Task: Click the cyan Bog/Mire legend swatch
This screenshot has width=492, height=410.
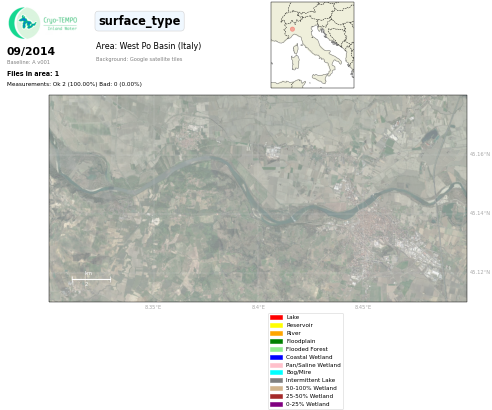Action: pyautogui.click(x=276, y=372)
